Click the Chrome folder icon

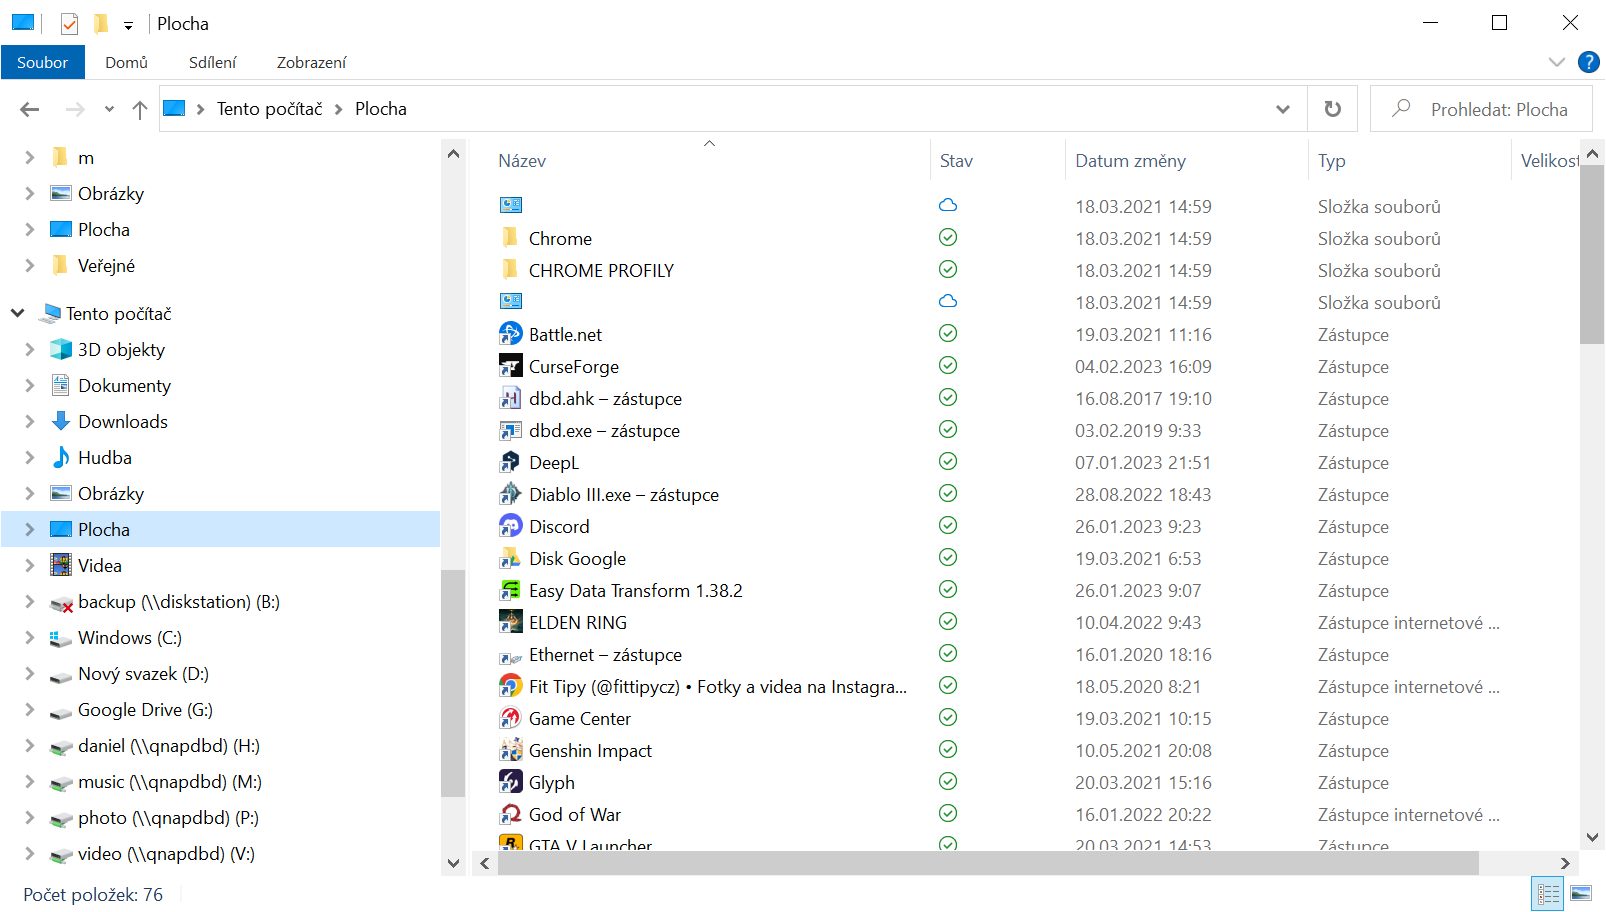pyautogui.click(x=510, y=238)
